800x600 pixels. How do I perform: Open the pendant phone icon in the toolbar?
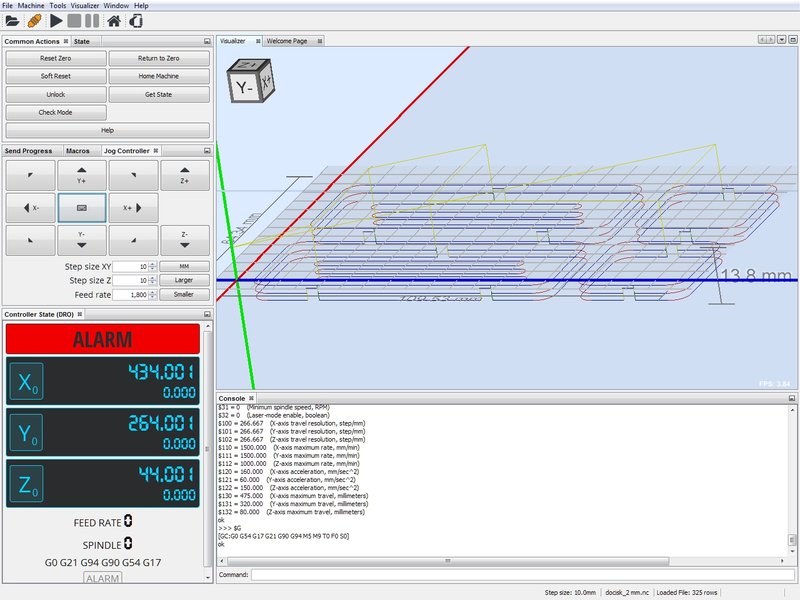pyautogui.click(x=136, y=21)
